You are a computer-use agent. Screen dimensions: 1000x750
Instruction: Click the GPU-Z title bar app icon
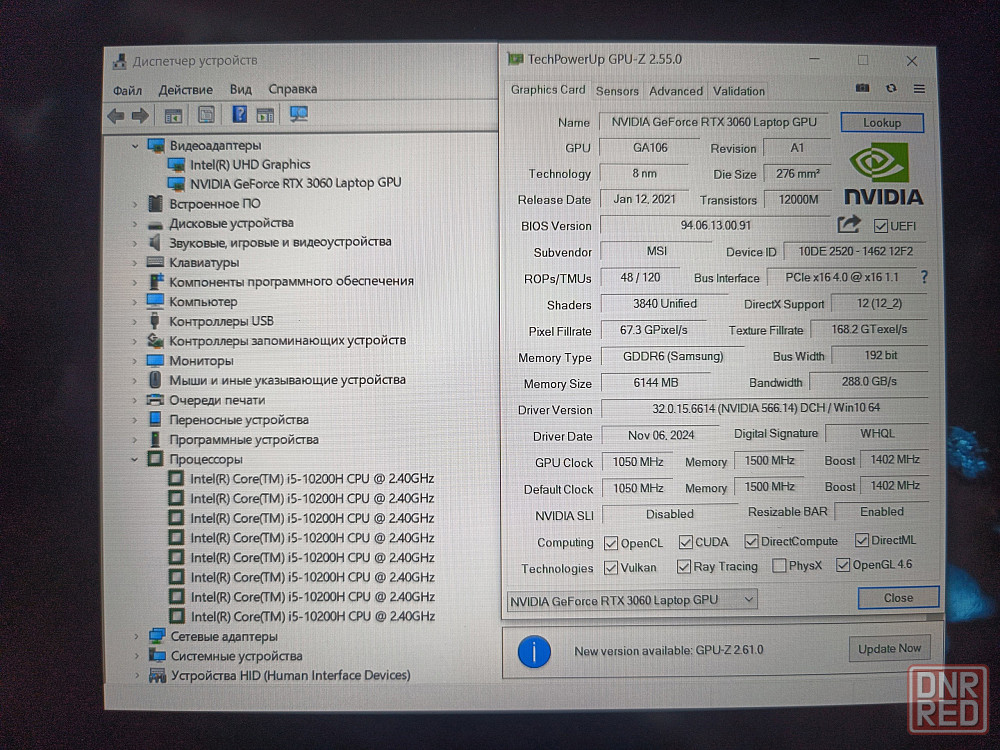tap(515, 59)
